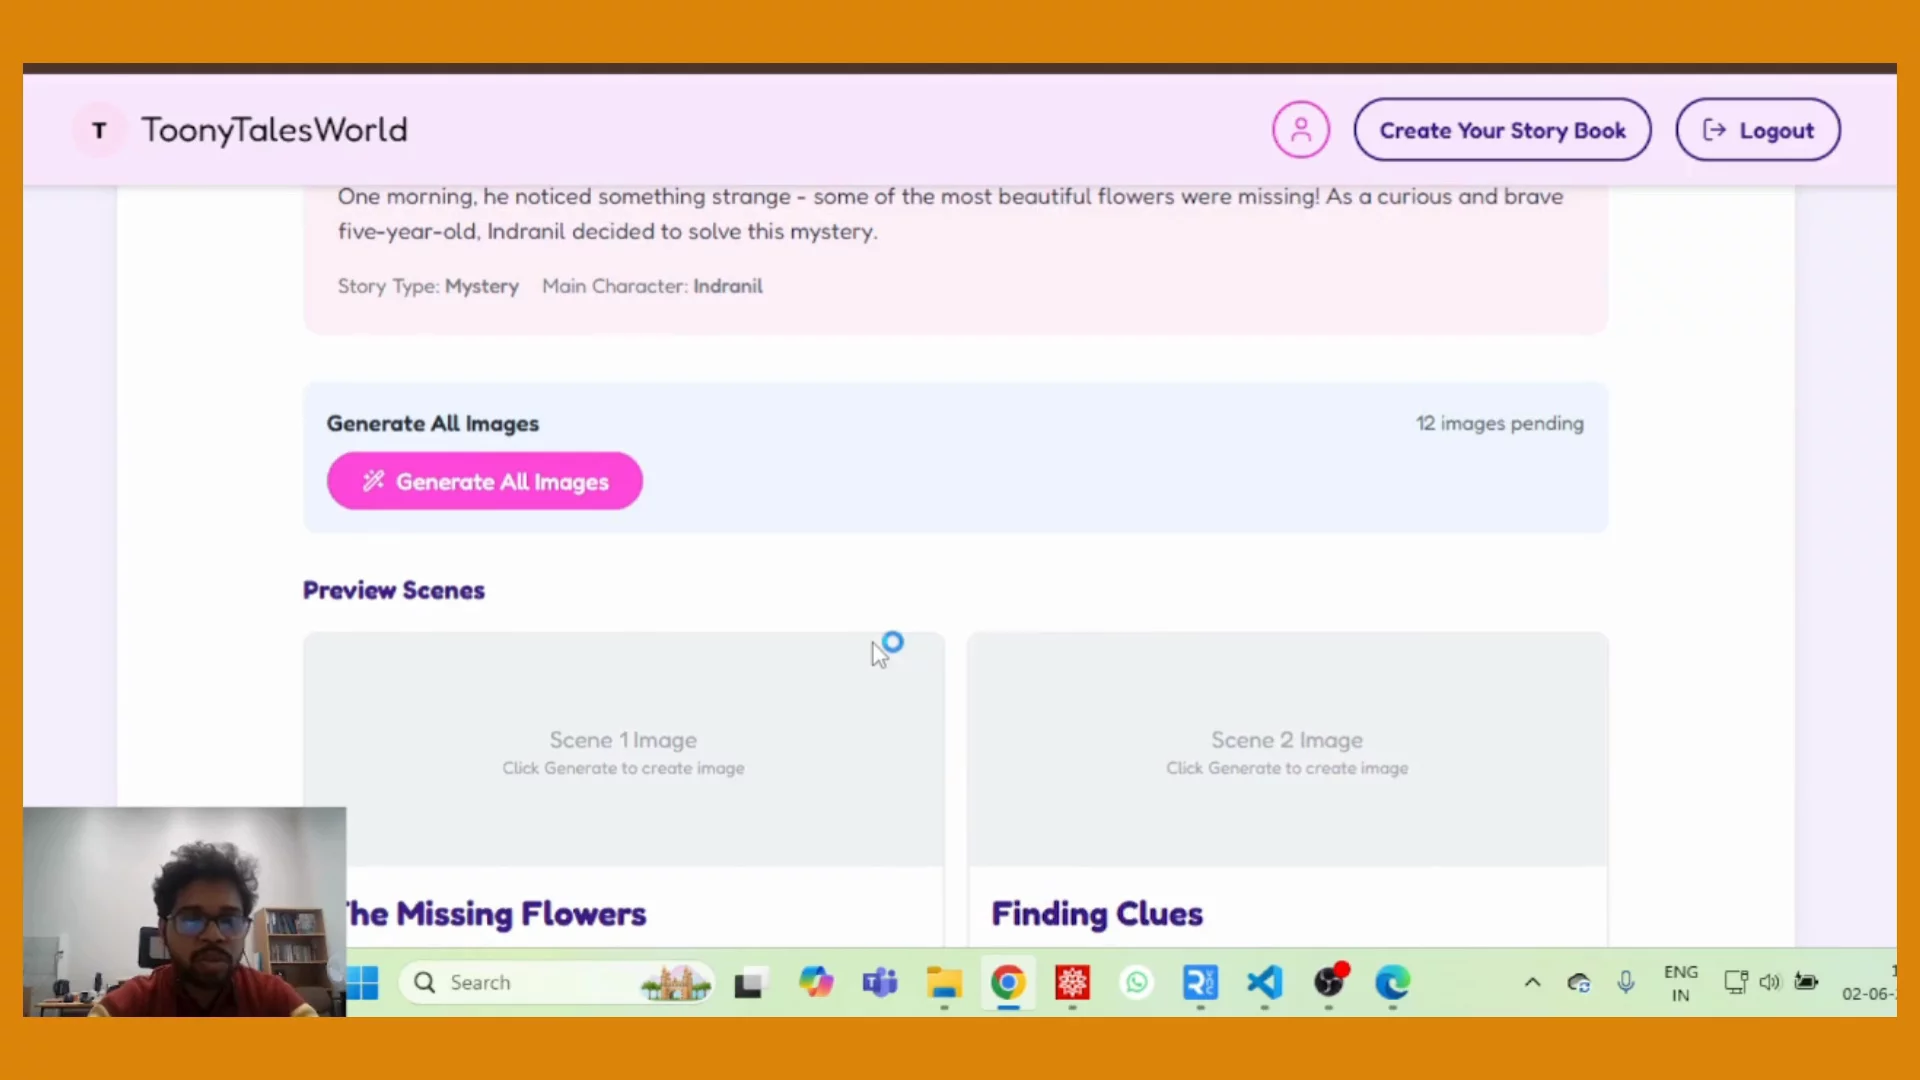Click the Finding Clues scene title
This screenshot has width=1920, height=1080.
[1097, 914]
